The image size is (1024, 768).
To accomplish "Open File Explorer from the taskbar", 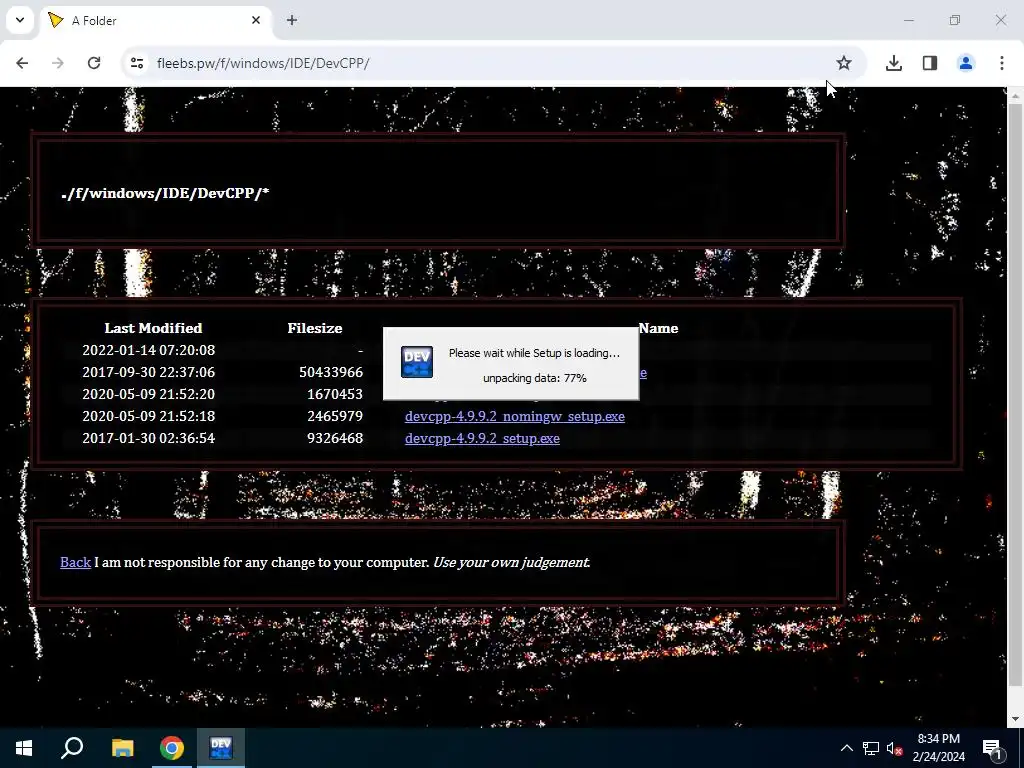I will (122, 748).
